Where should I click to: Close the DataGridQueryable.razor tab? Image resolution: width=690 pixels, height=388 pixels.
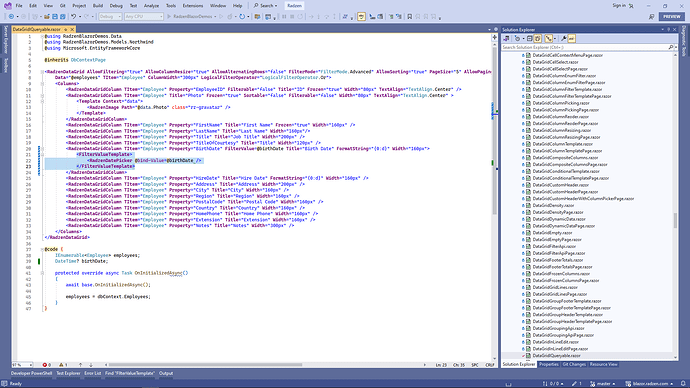click(x=72, y=29)
